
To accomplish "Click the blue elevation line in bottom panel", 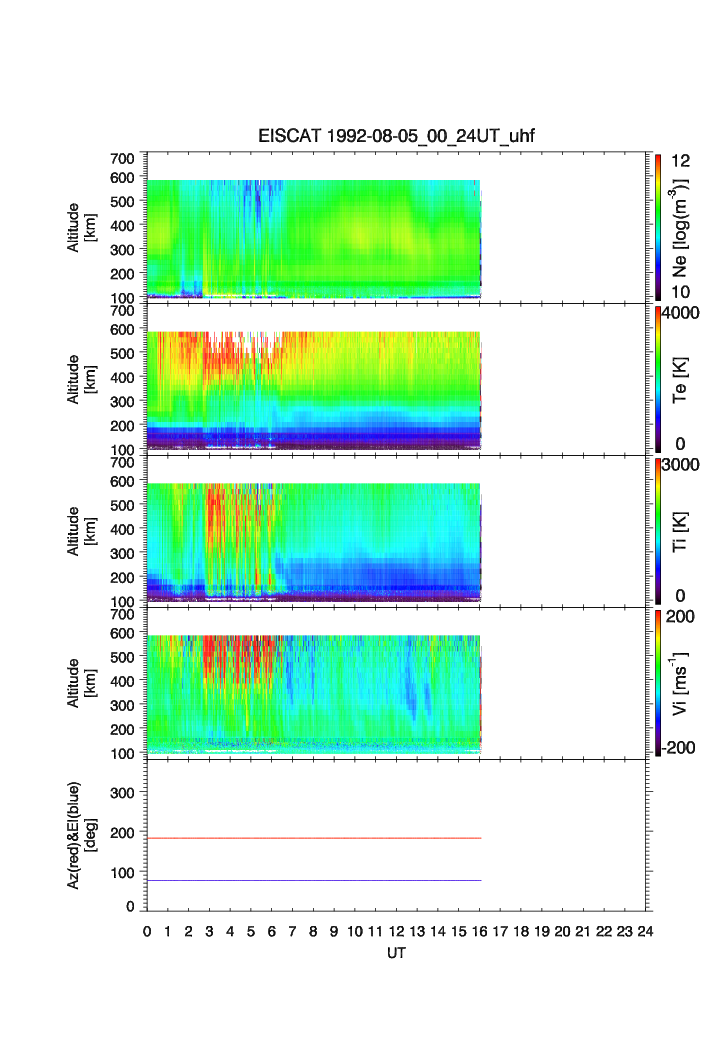I will pos(314,881).
